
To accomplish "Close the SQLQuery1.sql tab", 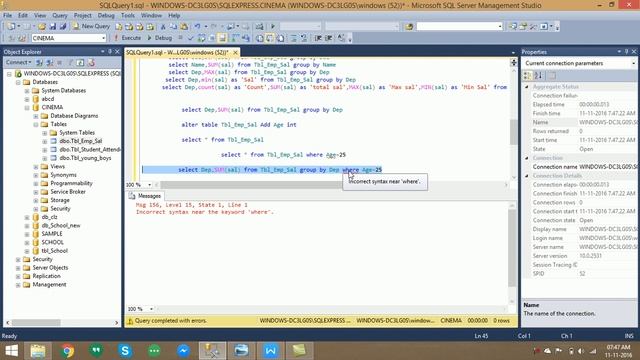I will 235,53.
